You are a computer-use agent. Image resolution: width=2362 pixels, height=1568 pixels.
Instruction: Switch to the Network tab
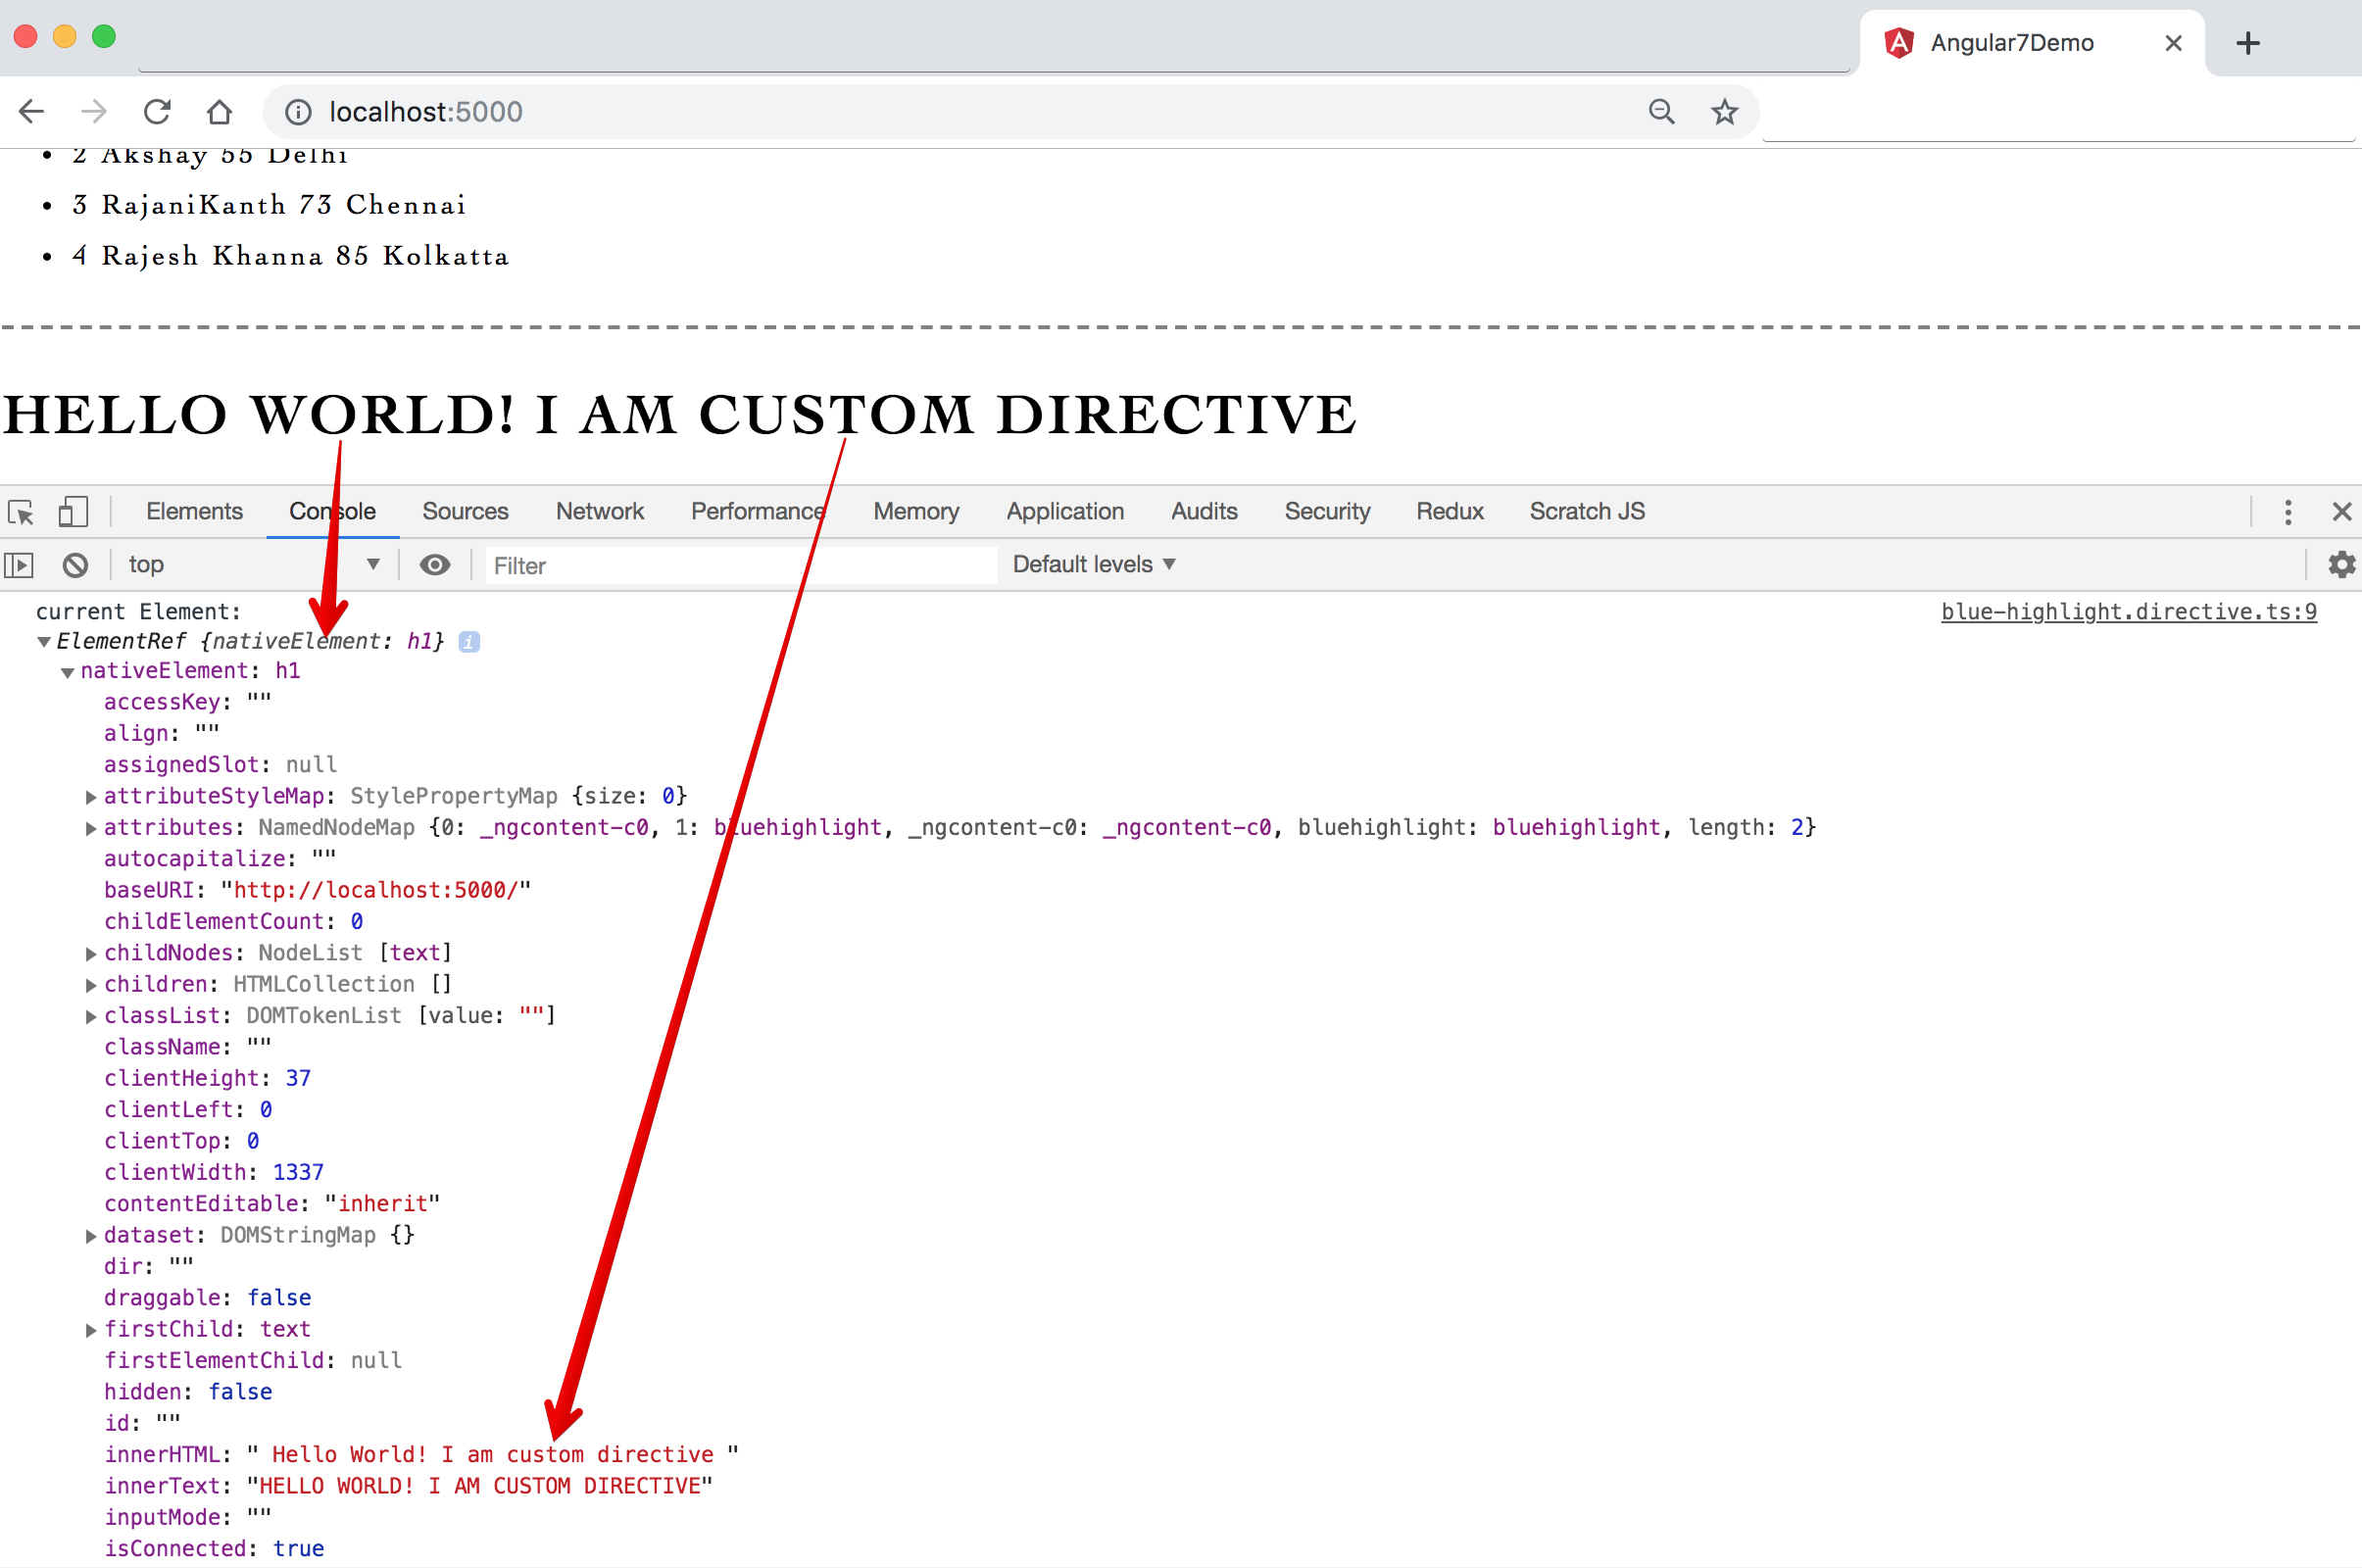pos(599,512)
